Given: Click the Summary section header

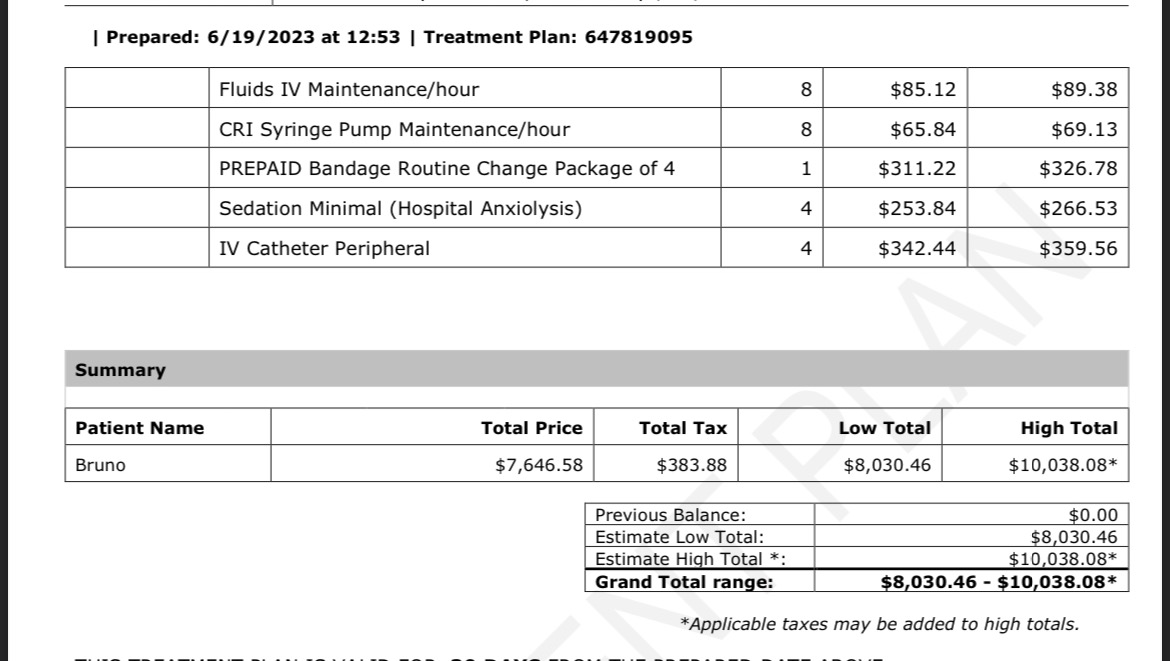Looking at the screenshot, I should pyautogui.click(x=120, y=370).
